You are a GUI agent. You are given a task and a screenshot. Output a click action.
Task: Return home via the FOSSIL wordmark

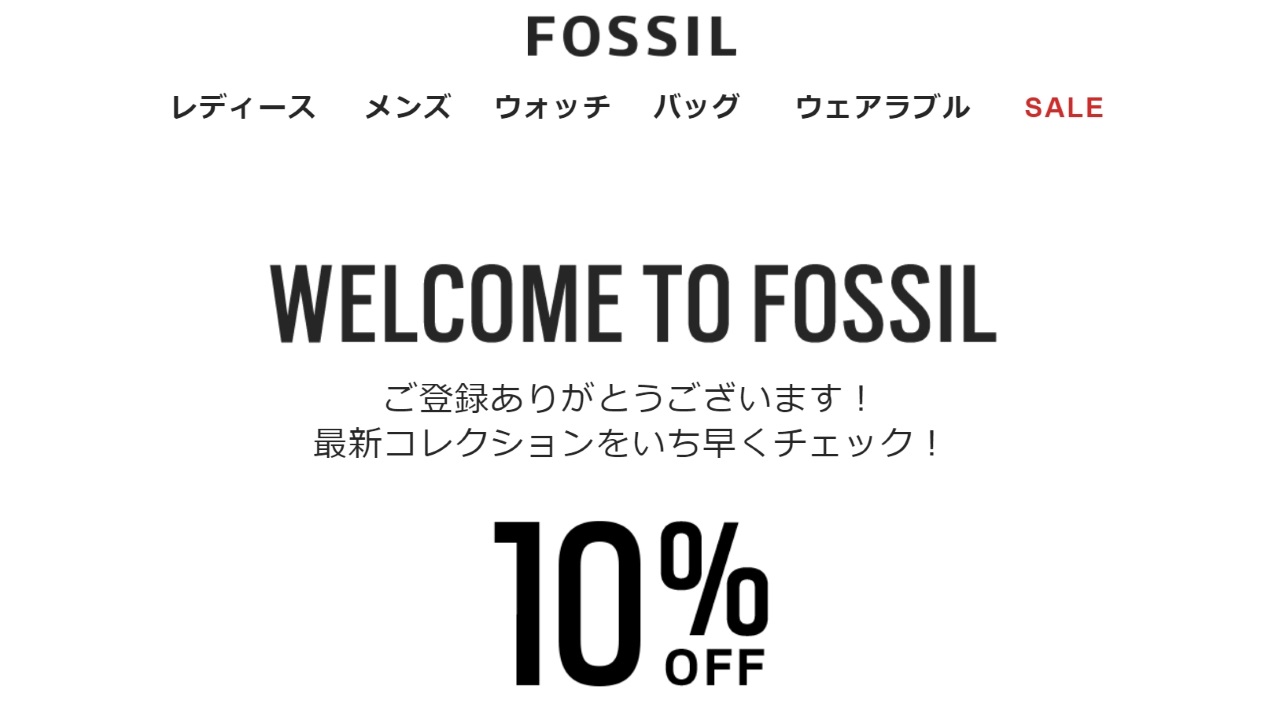click(x=632, y=36)
